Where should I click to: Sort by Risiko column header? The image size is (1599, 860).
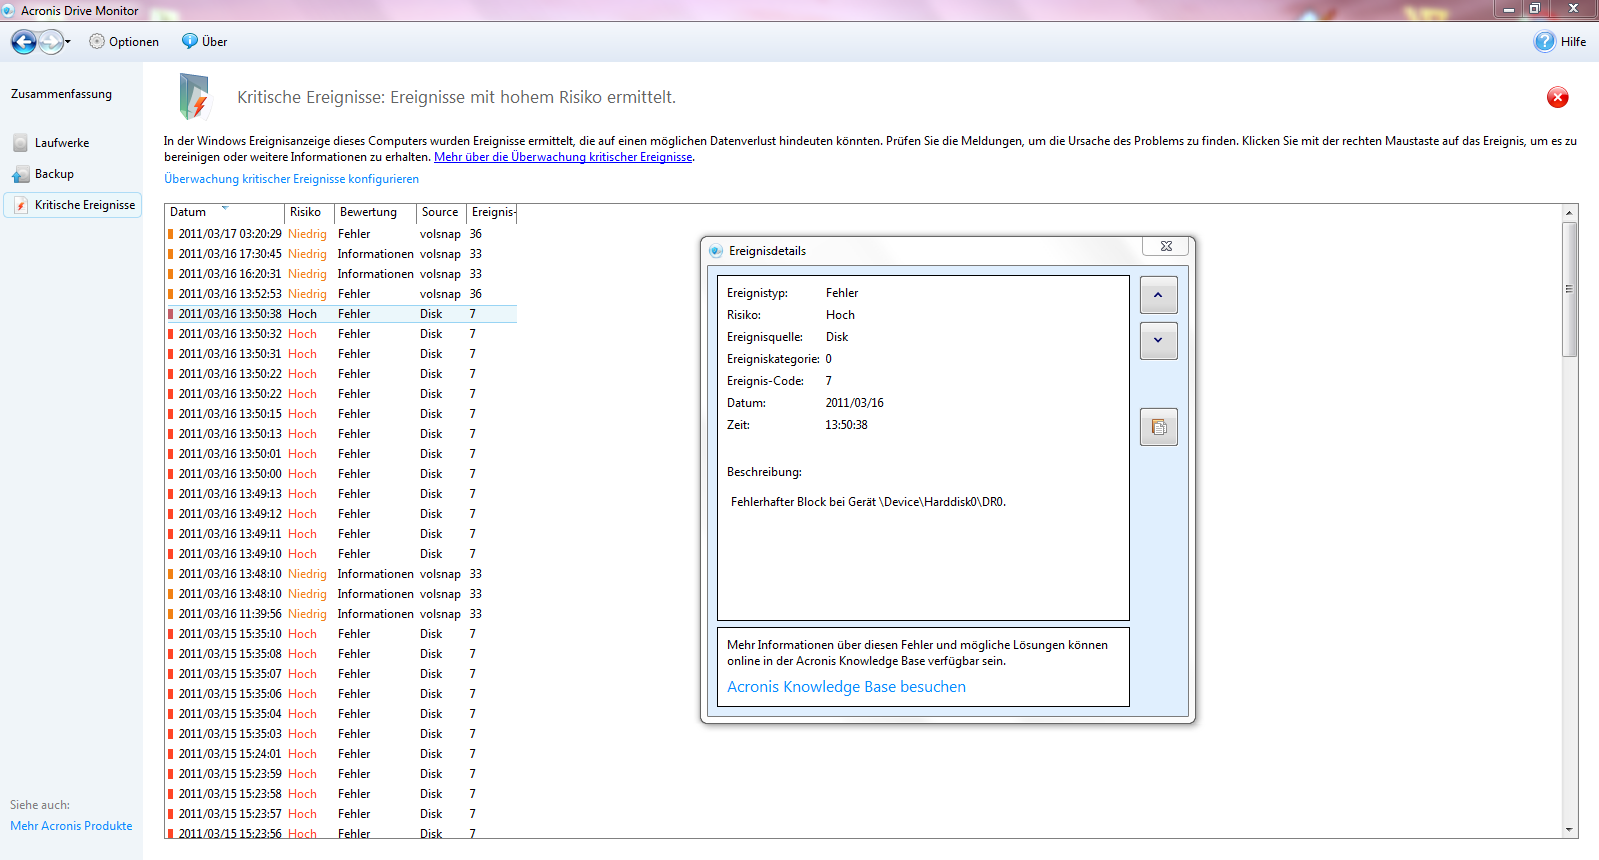pyautogui.click(x=309, y=212)
